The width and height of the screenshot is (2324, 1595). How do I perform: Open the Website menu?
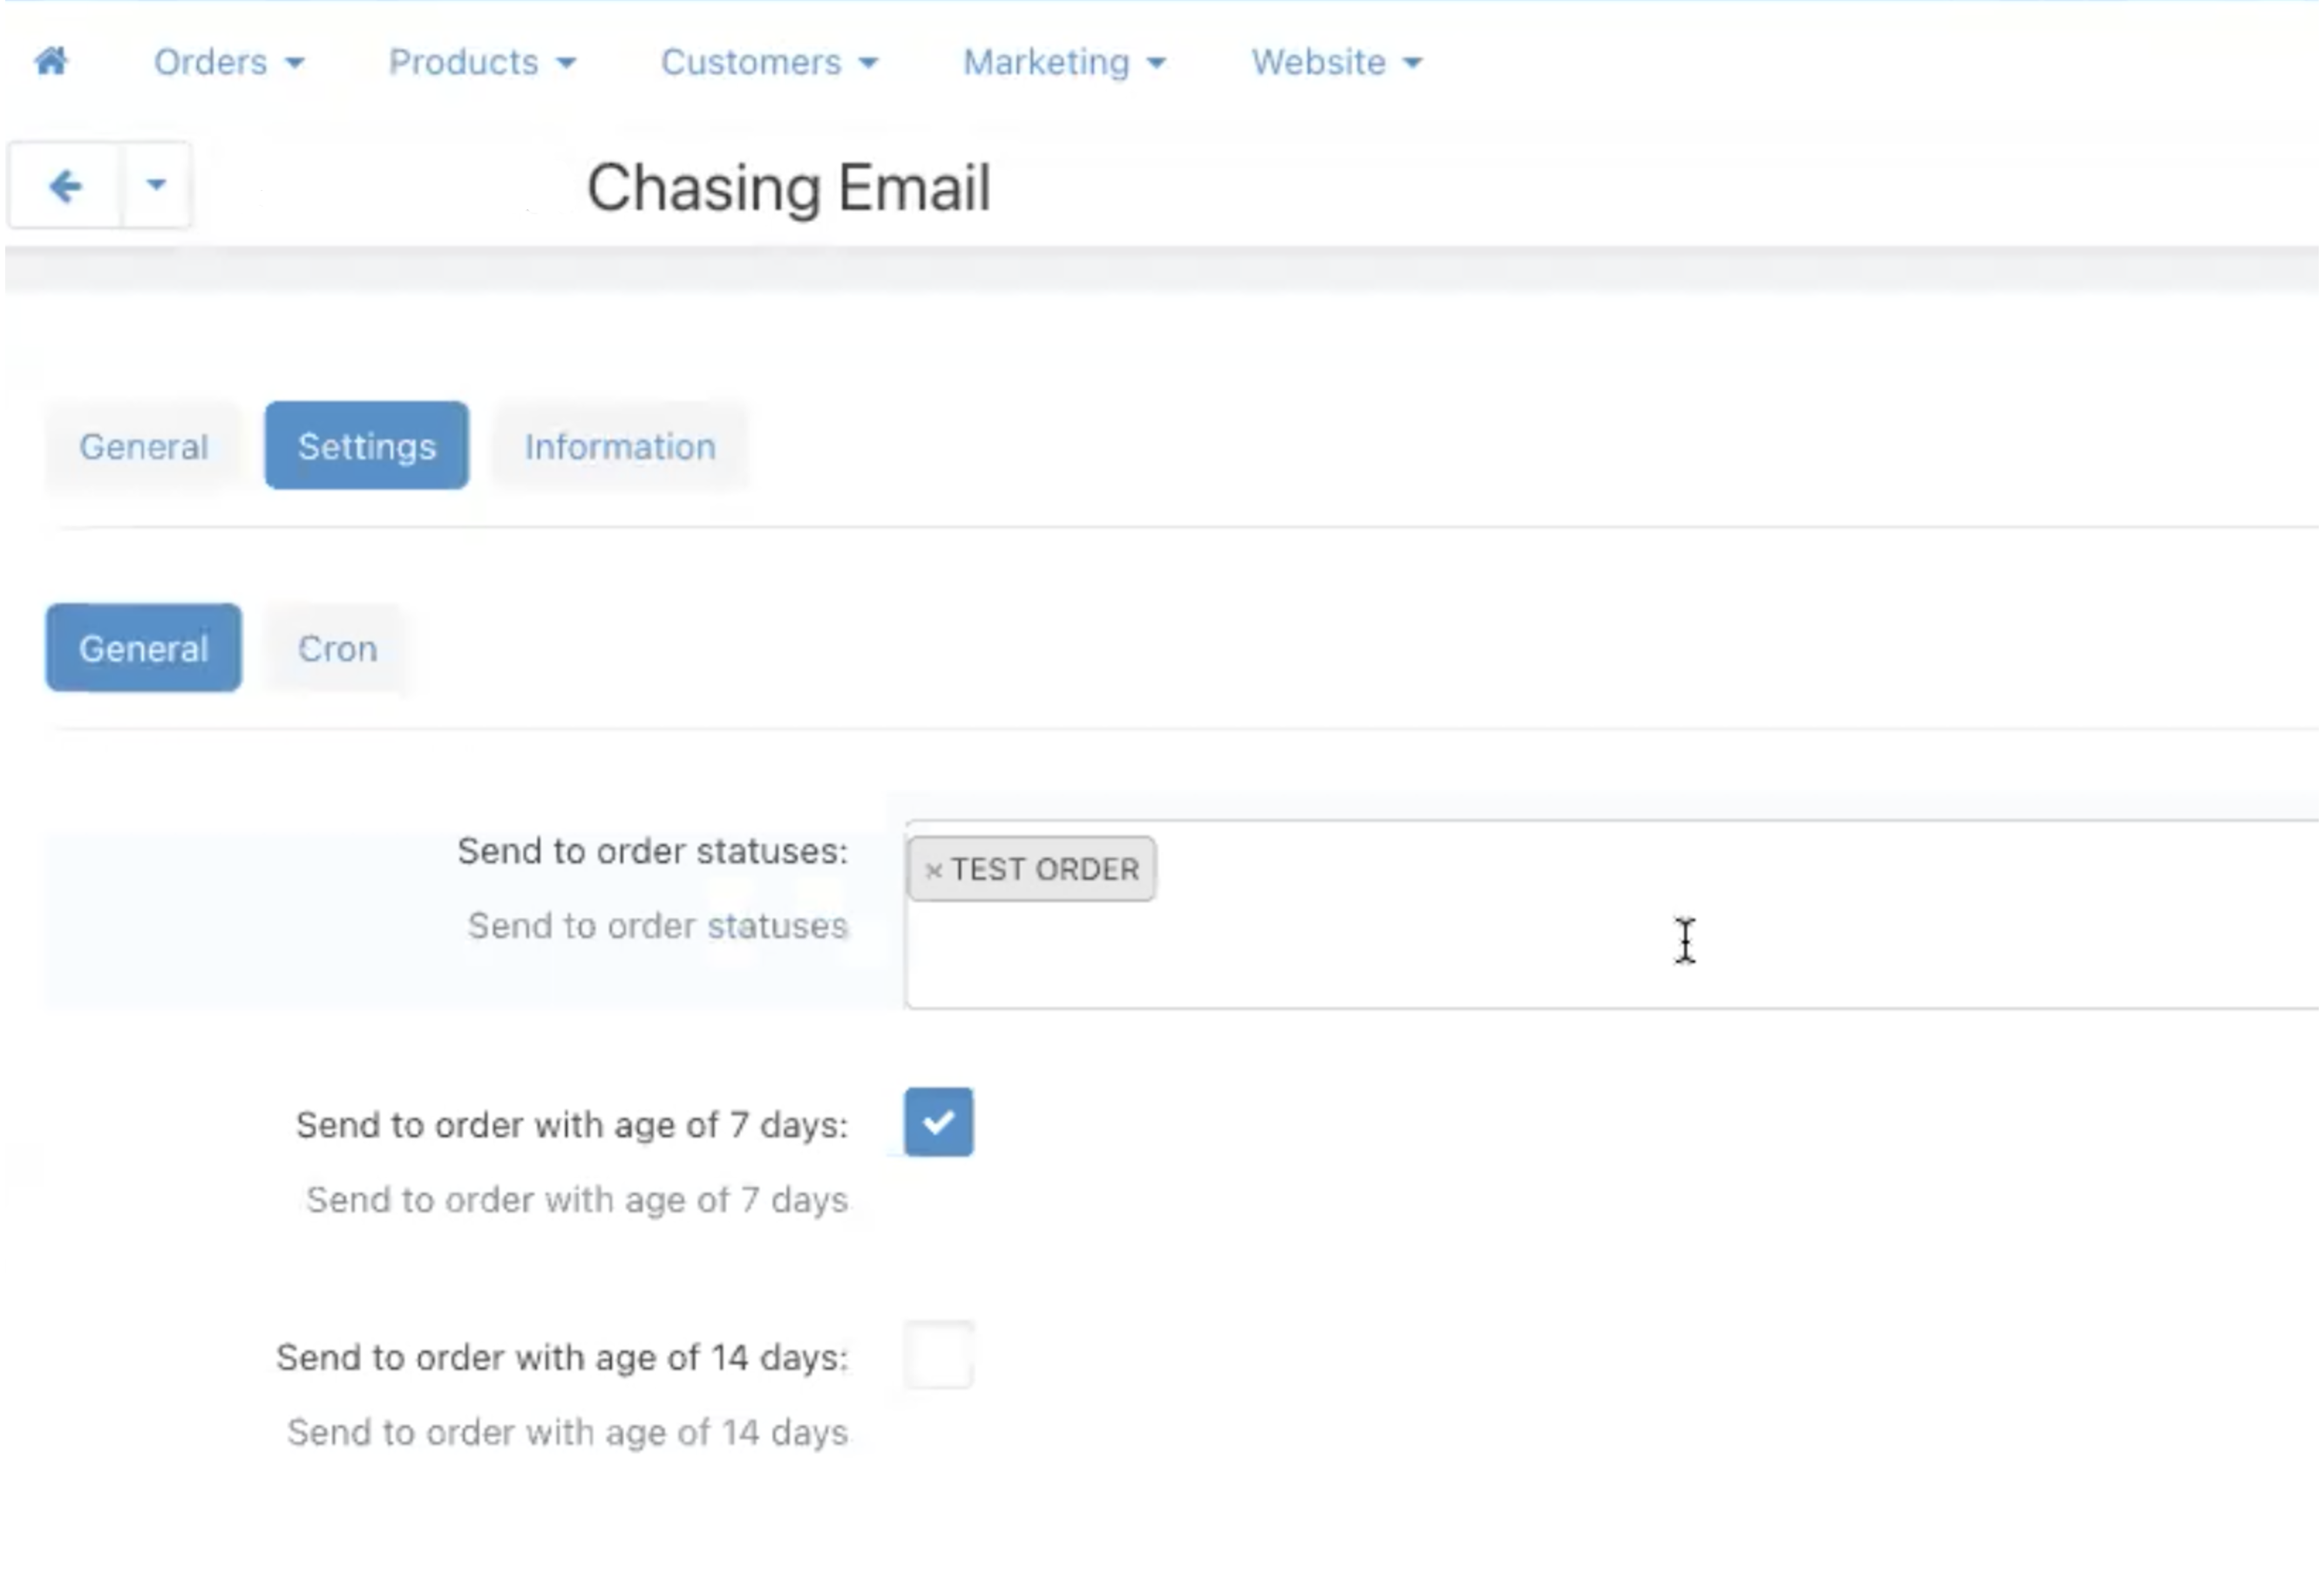click(x=1336, y=62)
